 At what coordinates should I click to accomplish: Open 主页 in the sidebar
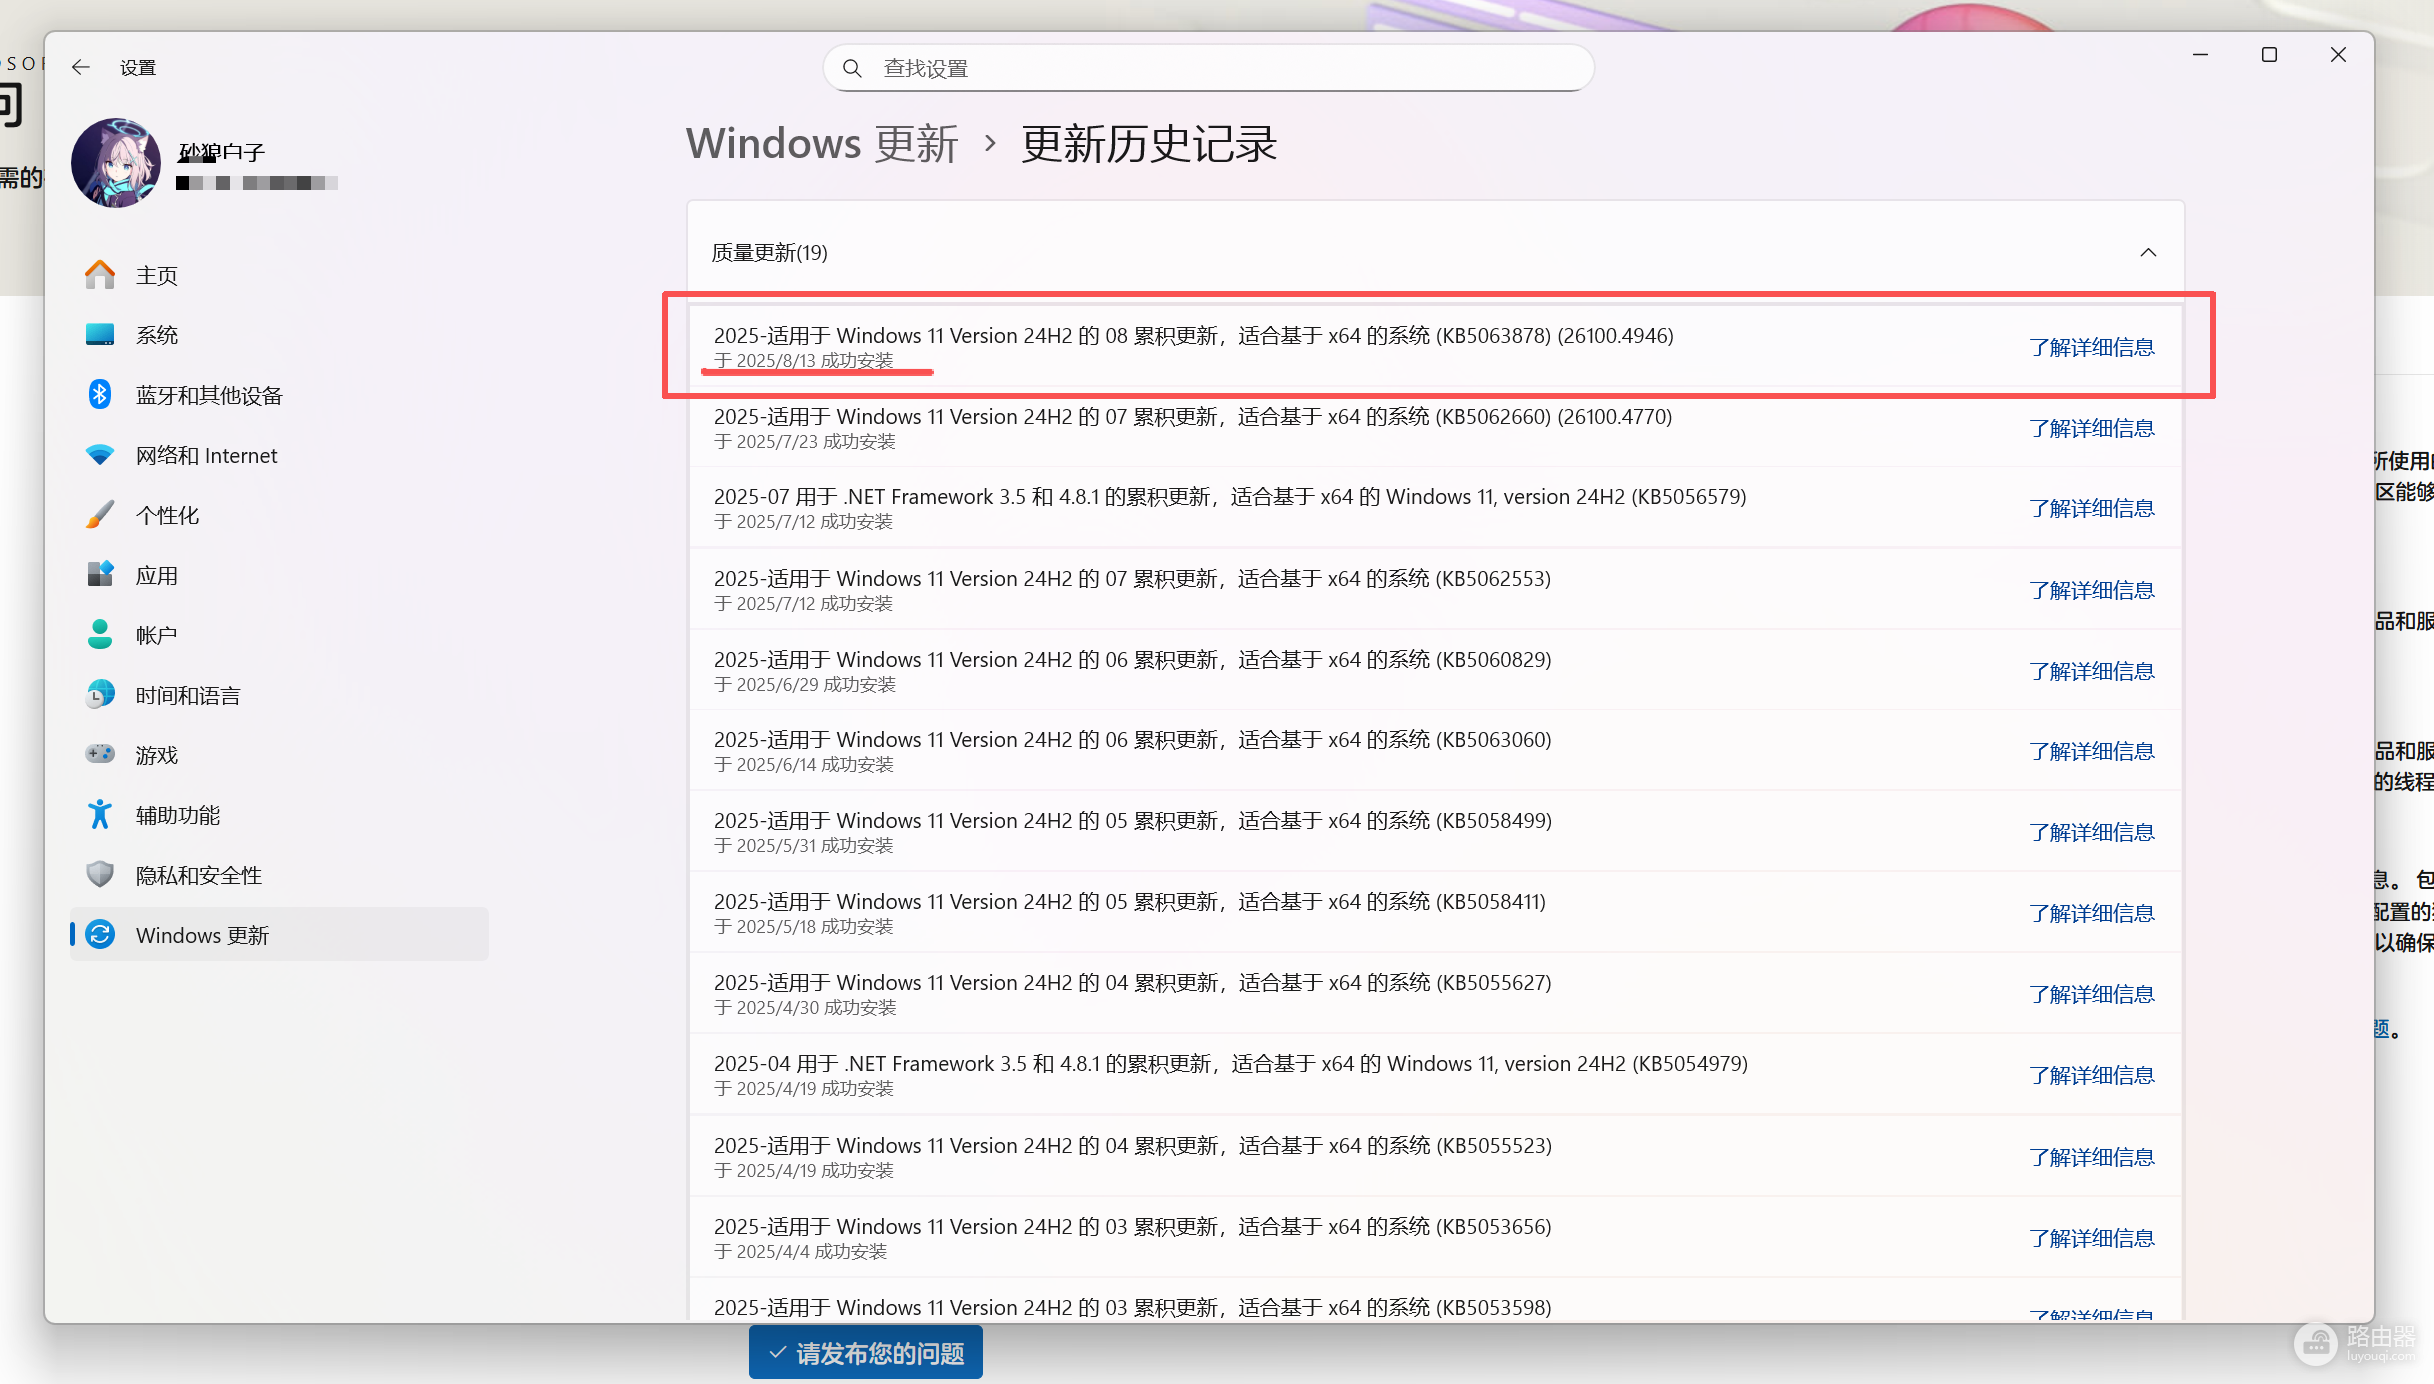point(279,275)
